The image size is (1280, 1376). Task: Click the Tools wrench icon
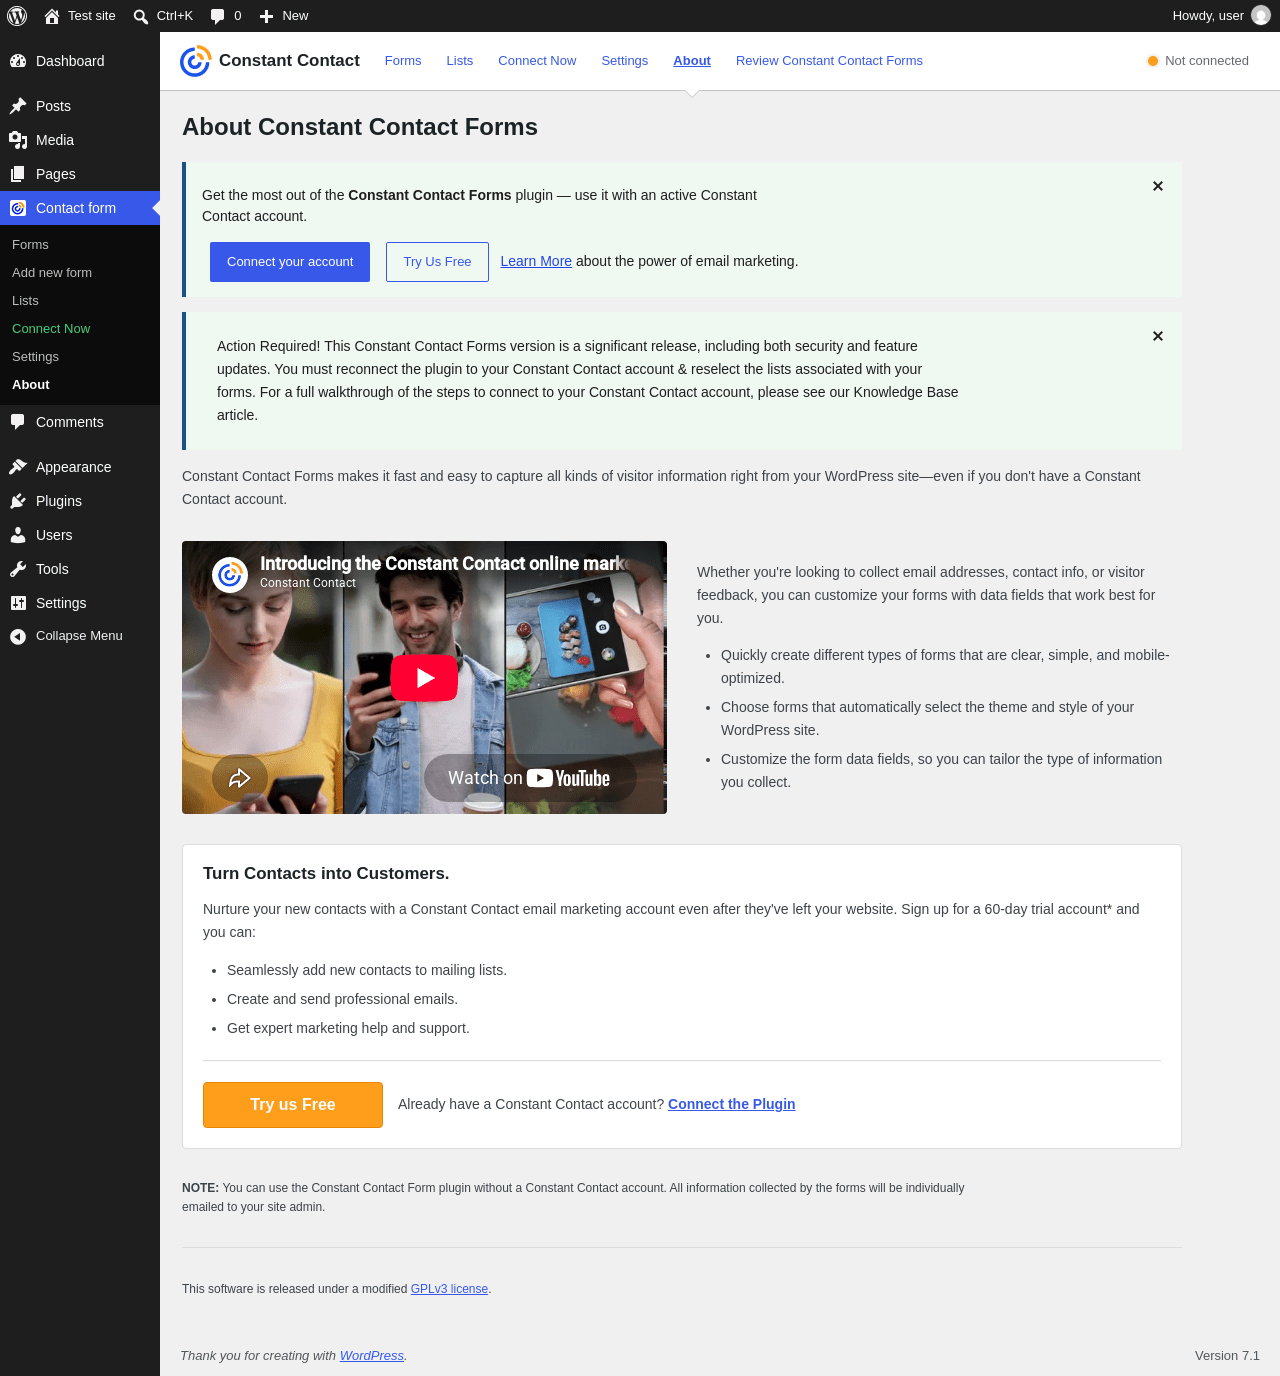click(18, 569)
